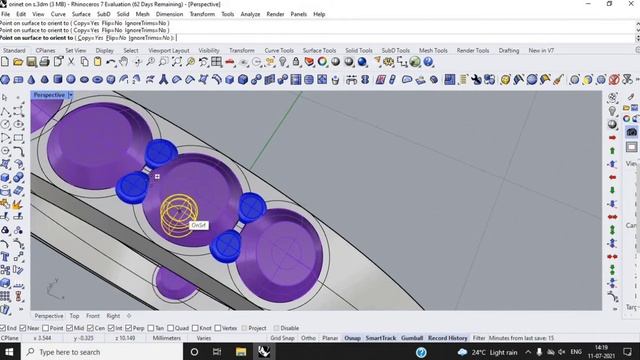This screenshot has width=640, height=360.
Task: Click the New file icon
Action: pos(5,62)
